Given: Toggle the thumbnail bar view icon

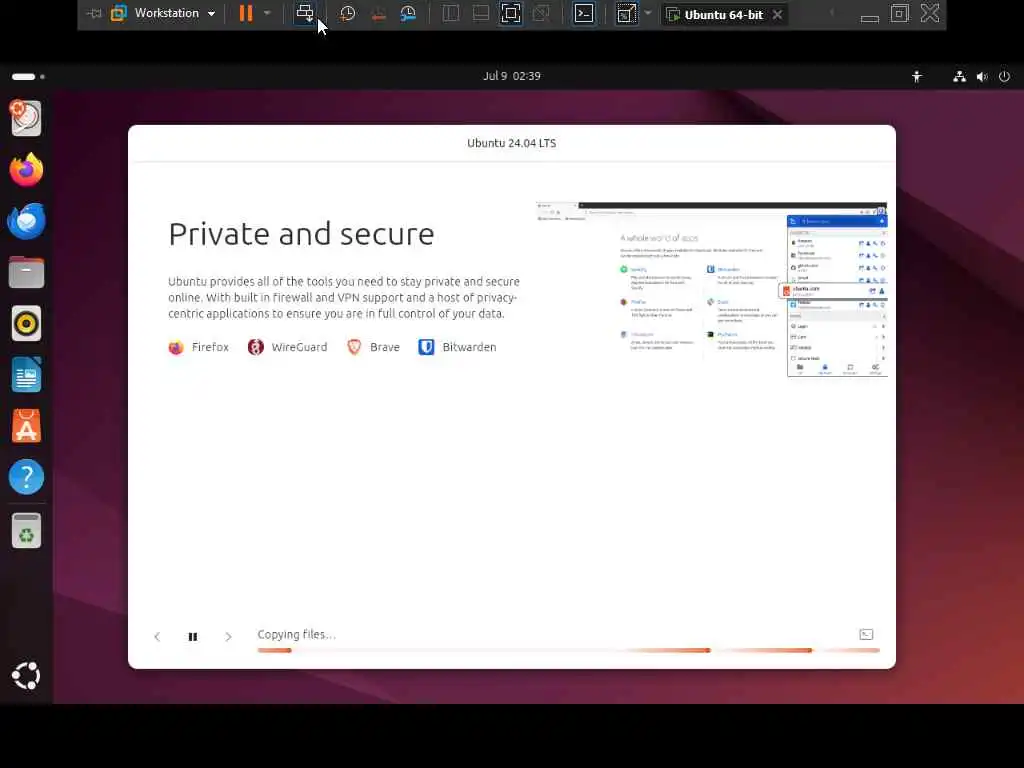Looking at the screenshot, I should coord(481,13).
